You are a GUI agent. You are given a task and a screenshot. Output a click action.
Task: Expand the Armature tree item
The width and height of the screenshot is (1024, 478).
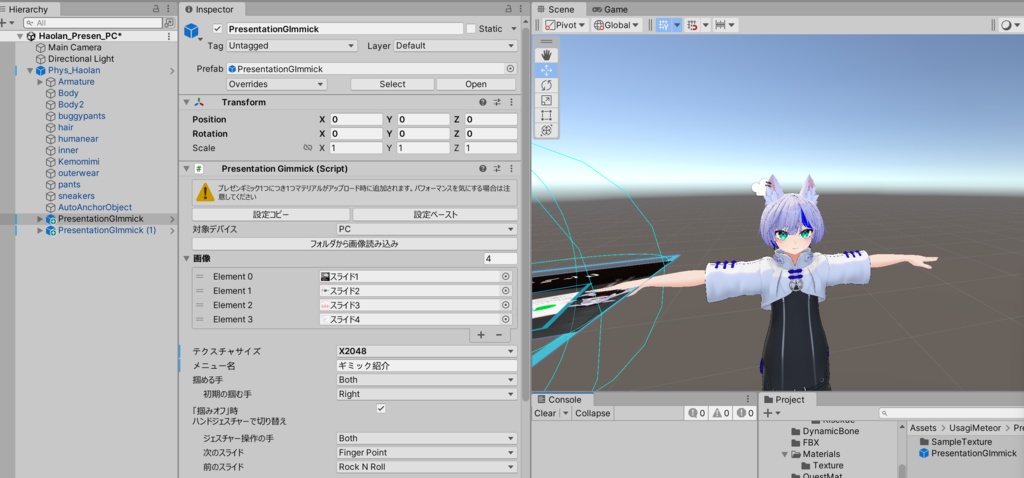pyautogui.click(x=40, y=82)
